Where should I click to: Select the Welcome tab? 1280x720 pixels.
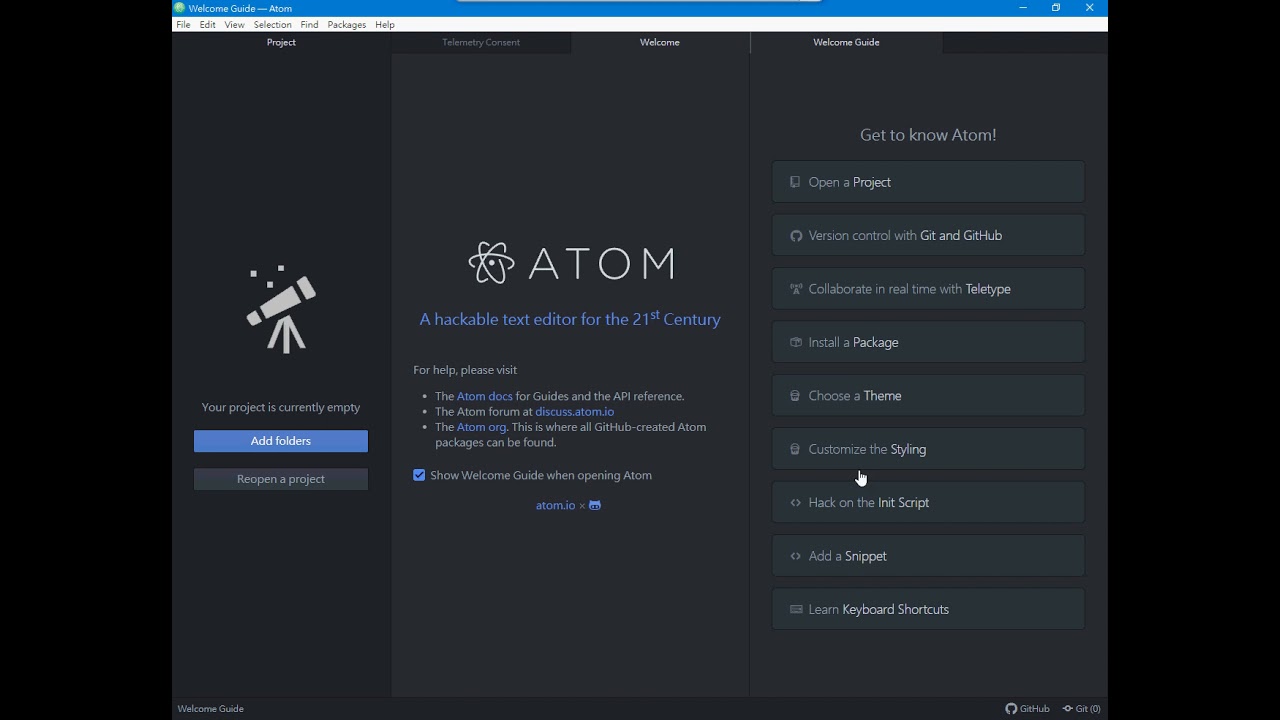[660, 42]
